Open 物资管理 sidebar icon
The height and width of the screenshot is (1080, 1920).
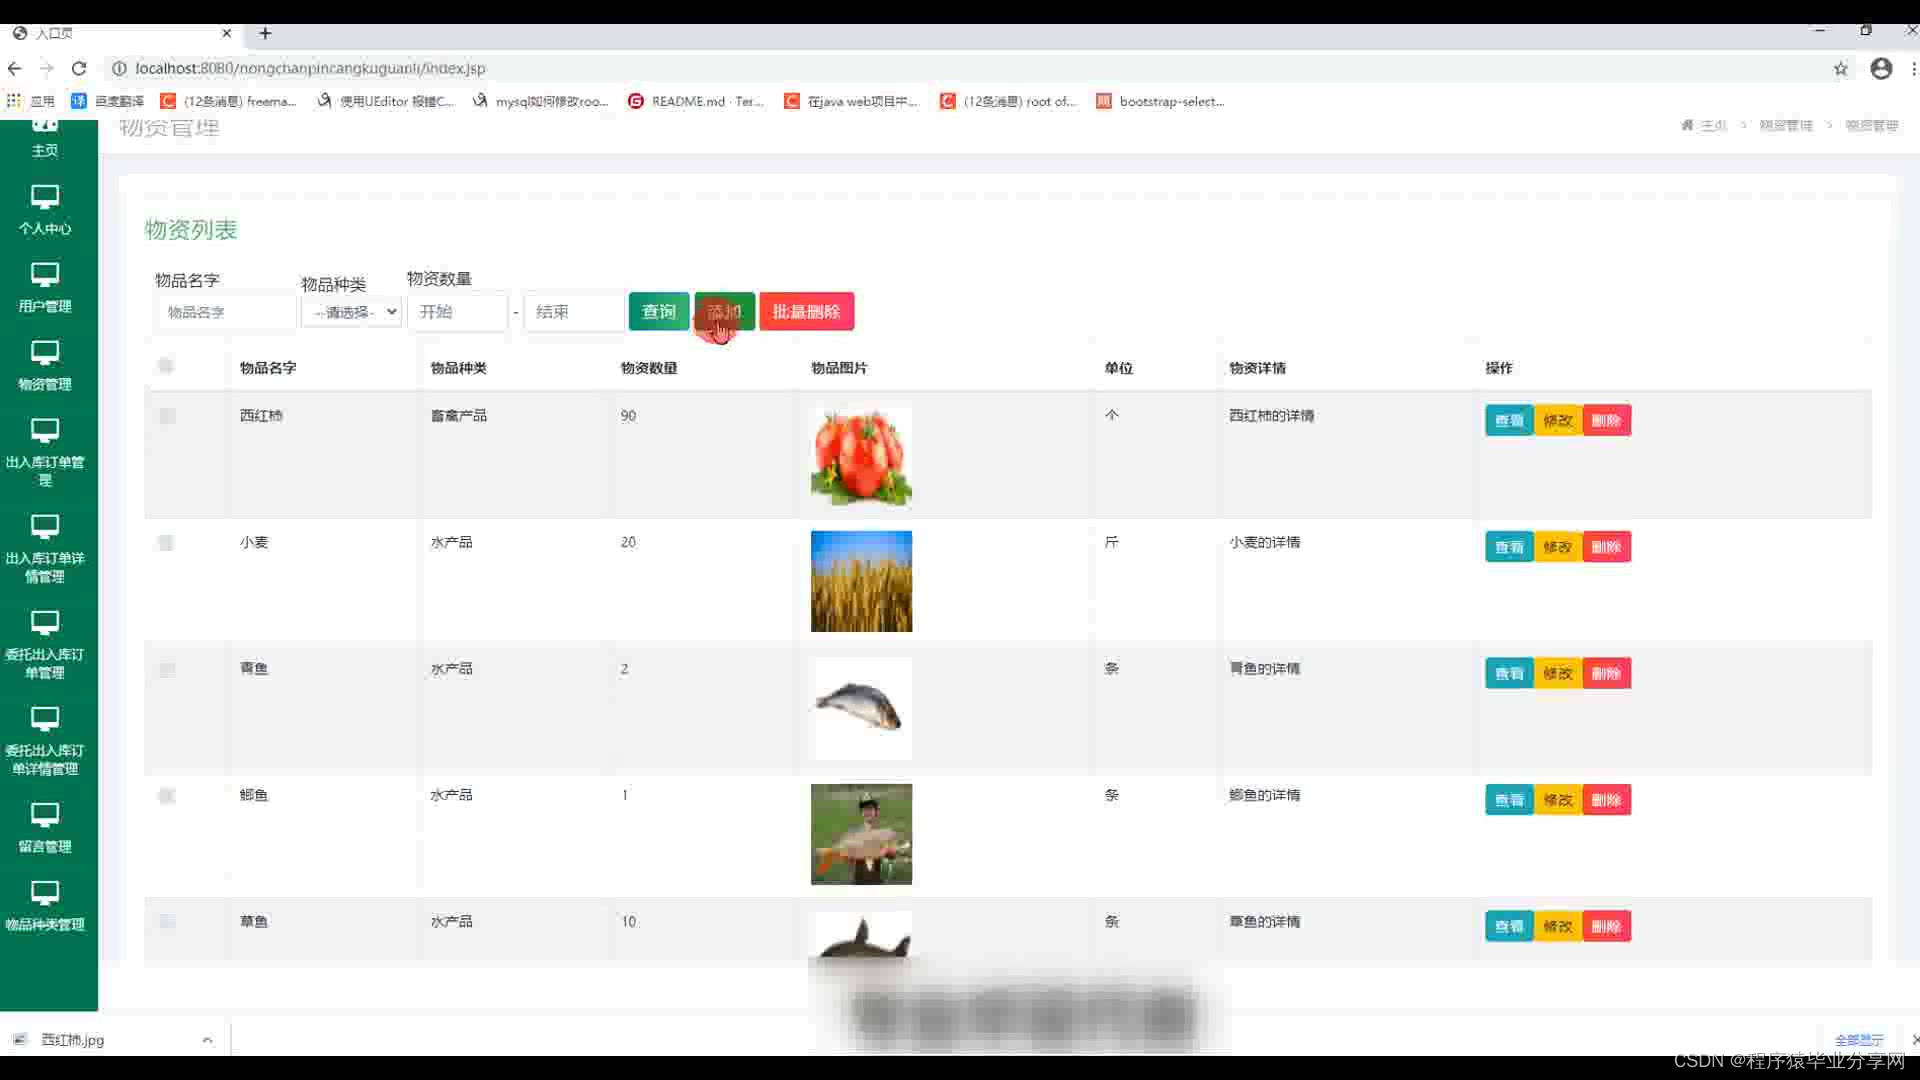click(x=45, y=353)
